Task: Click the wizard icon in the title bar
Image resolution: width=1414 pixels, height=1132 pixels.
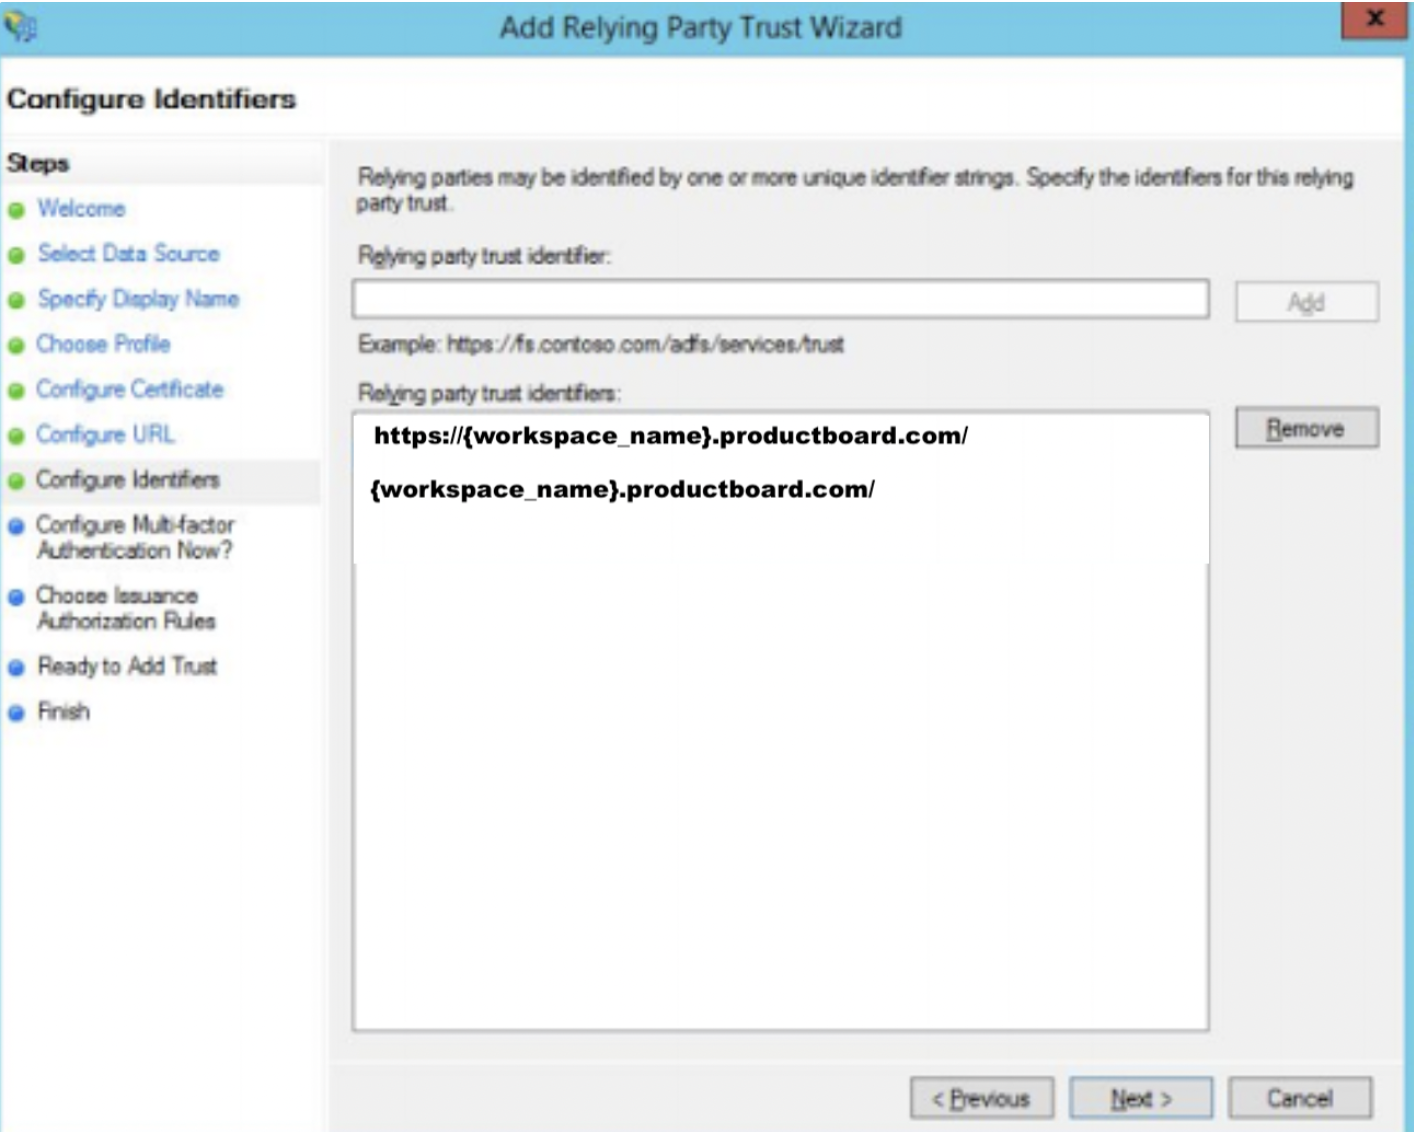Action: 20,27
